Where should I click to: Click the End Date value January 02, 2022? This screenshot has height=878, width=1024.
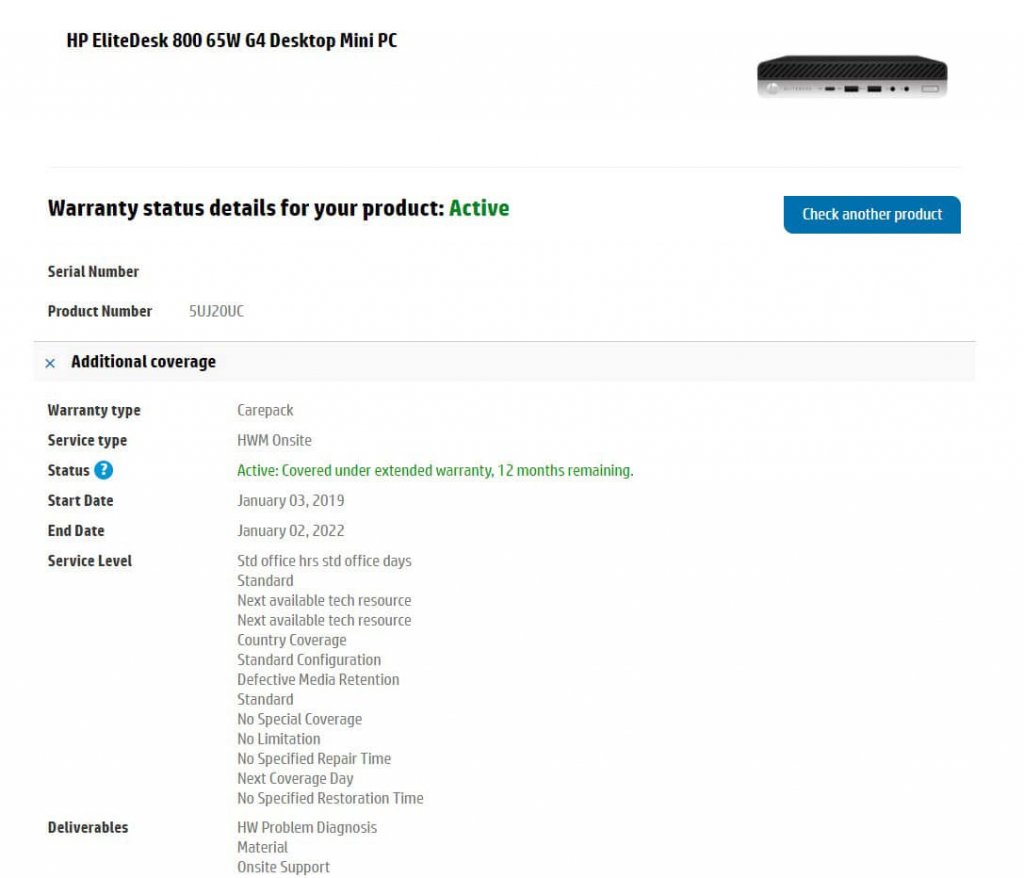point(291,530)
